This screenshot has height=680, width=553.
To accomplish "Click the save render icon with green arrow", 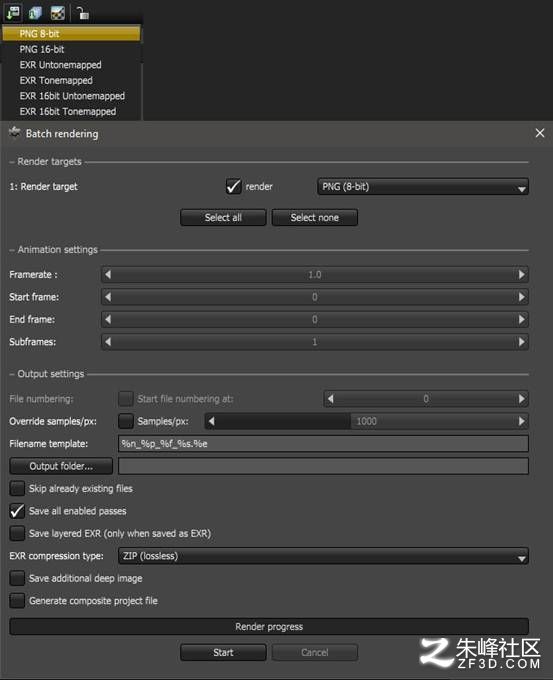I will tap(13, 12).
